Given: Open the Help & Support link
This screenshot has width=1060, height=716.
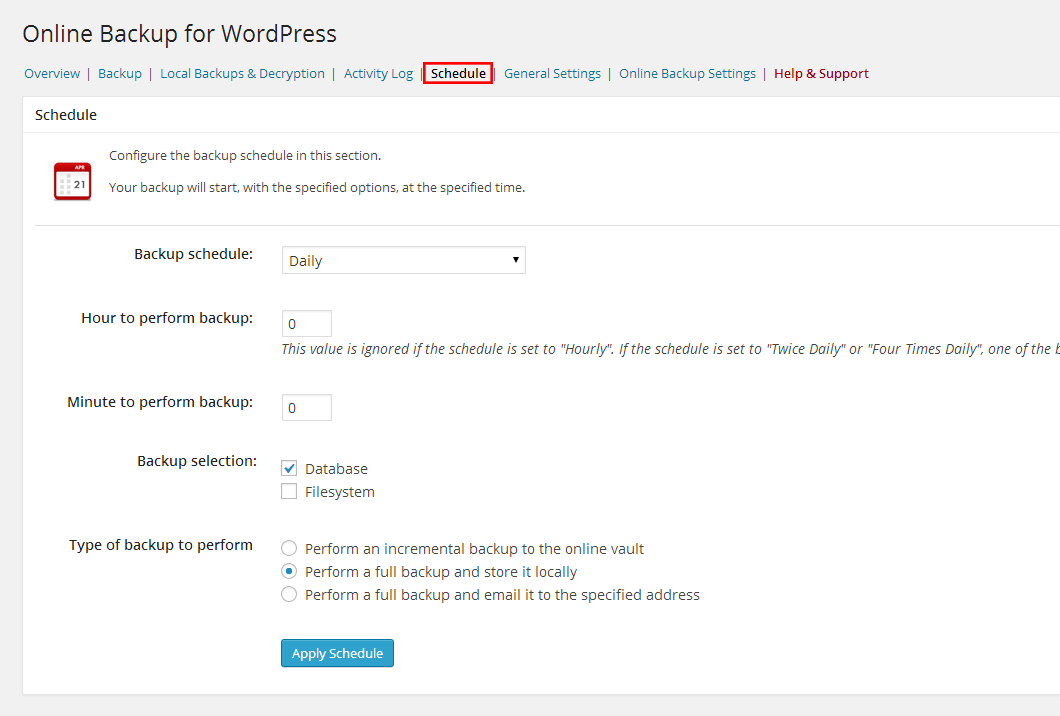Looking at the screenshot, I should pos(821,73).
